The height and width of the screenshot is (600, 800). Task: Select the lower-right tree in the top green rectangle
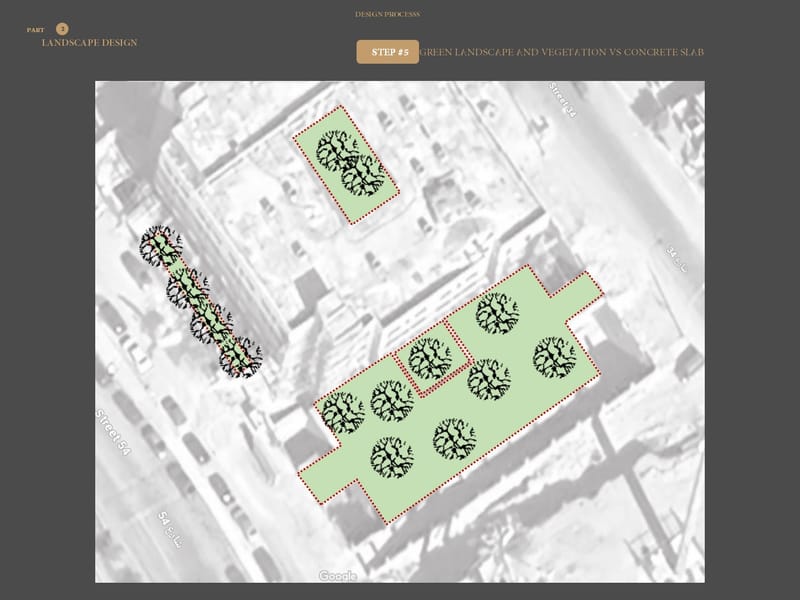[362, 176]
